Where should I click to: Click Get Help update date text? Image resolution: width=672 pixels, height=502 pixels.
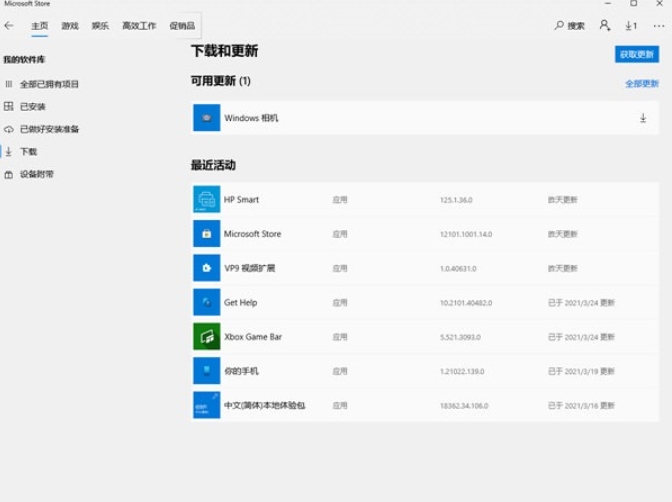click(581, 303)
